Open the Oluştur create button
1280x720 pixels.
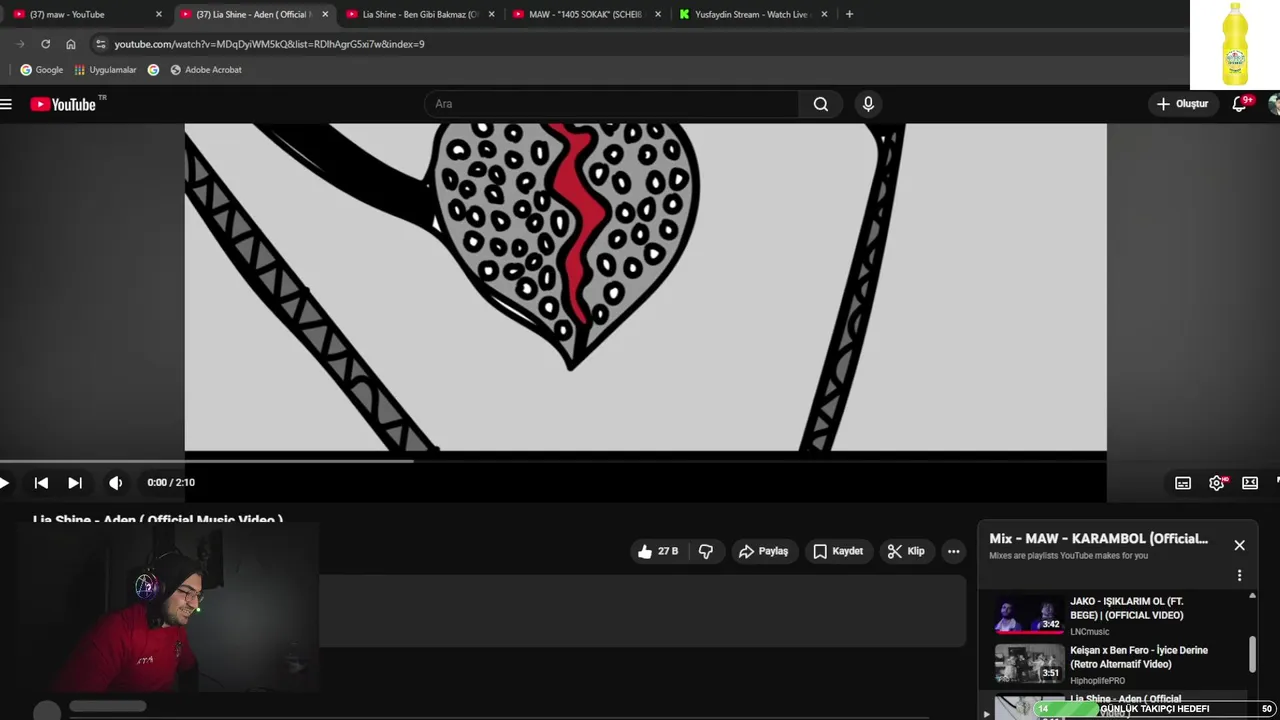click(x=1183, y=104)
